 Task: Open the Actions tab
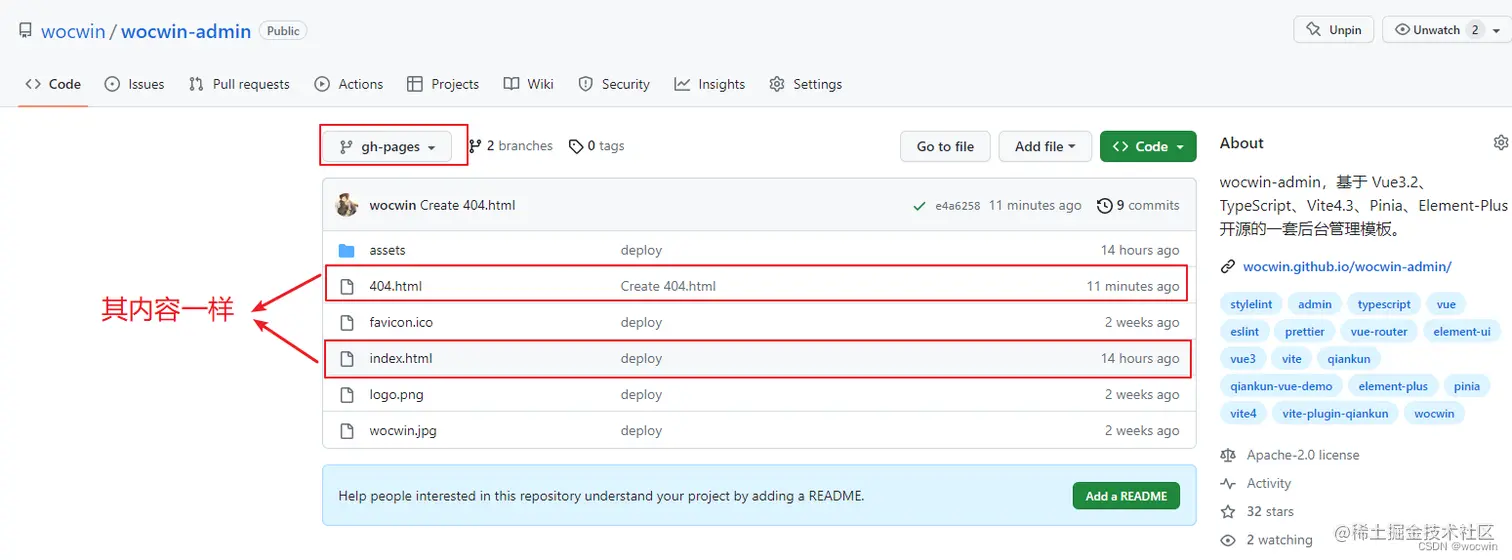click(x=348, y=84)
